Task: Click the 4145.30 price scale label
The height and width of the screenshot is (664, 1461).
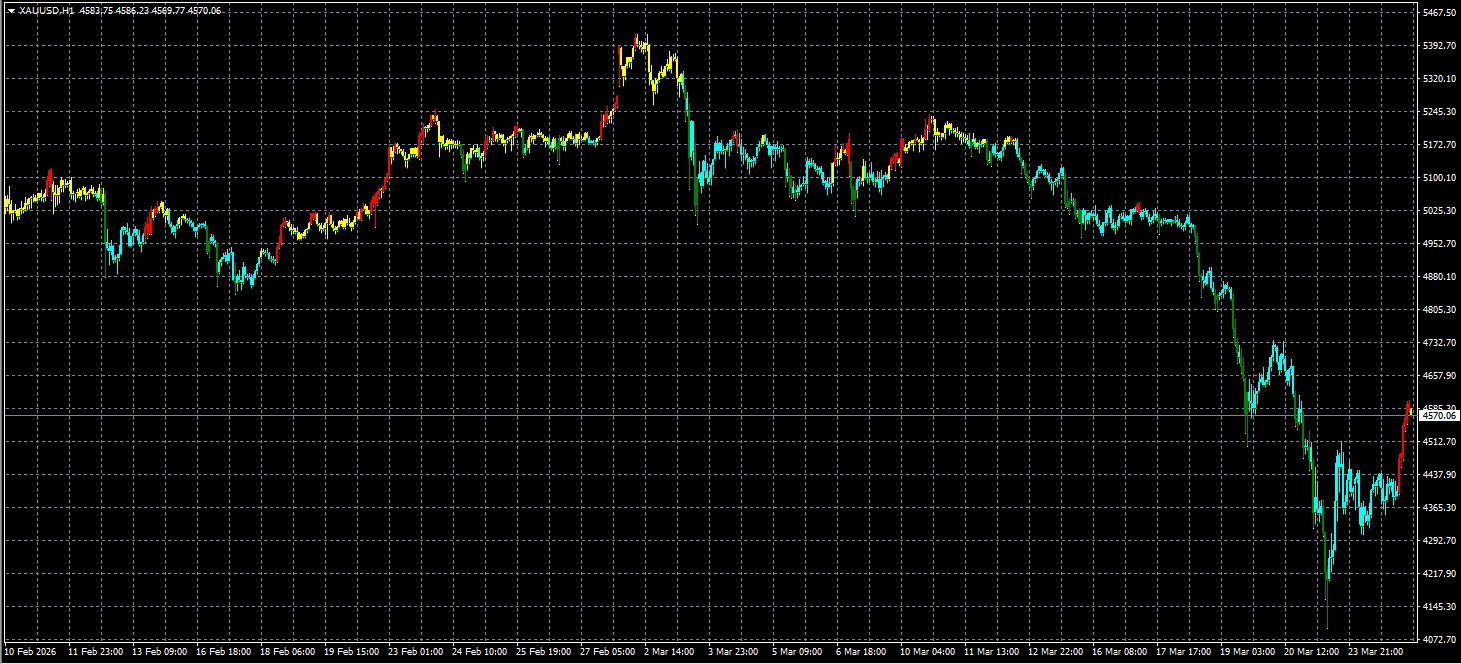Action: pyautogui.click(x=1438, y=607)
